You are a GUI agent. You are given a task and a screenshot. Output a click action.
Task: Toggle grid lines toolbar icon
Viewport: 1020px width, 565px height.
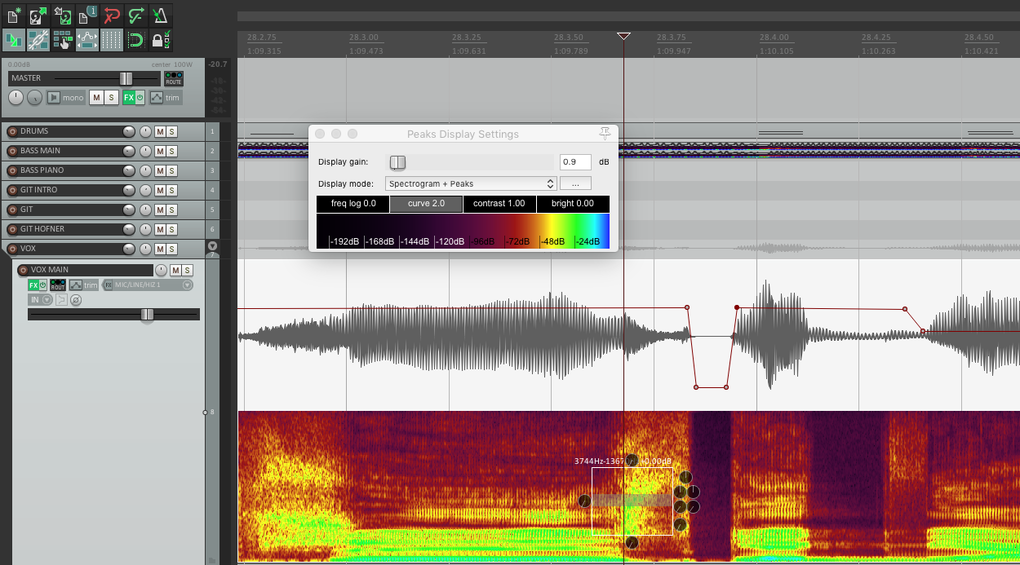click(111, 40)
